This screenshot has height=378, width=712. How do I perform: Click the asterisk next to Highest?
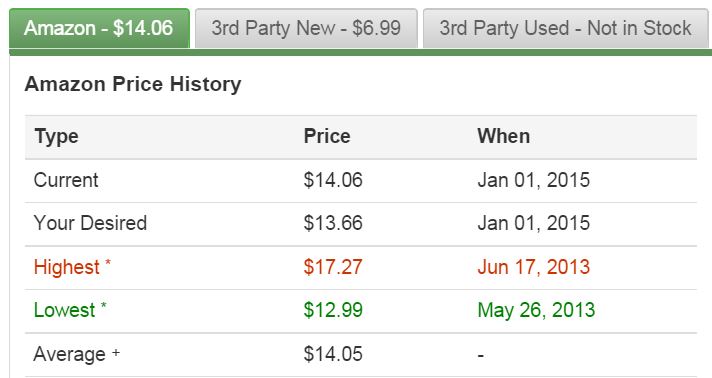click(x=108, y=262)
